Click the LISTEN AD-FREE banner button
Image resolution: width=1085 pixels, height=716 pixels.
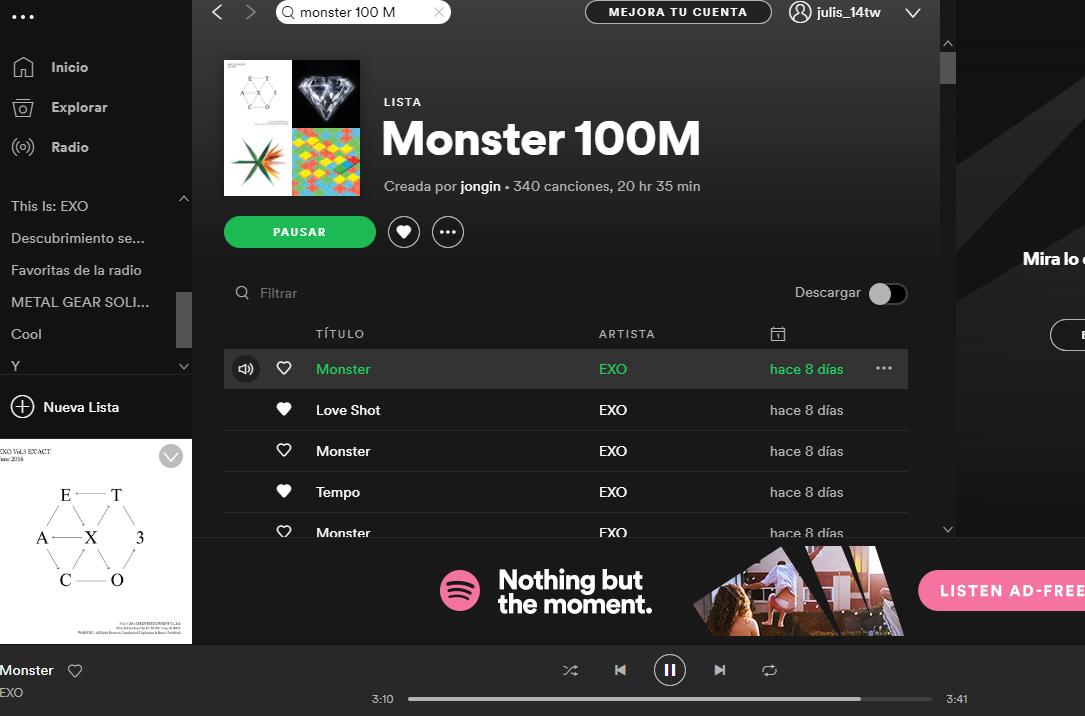coord(1002,591)
